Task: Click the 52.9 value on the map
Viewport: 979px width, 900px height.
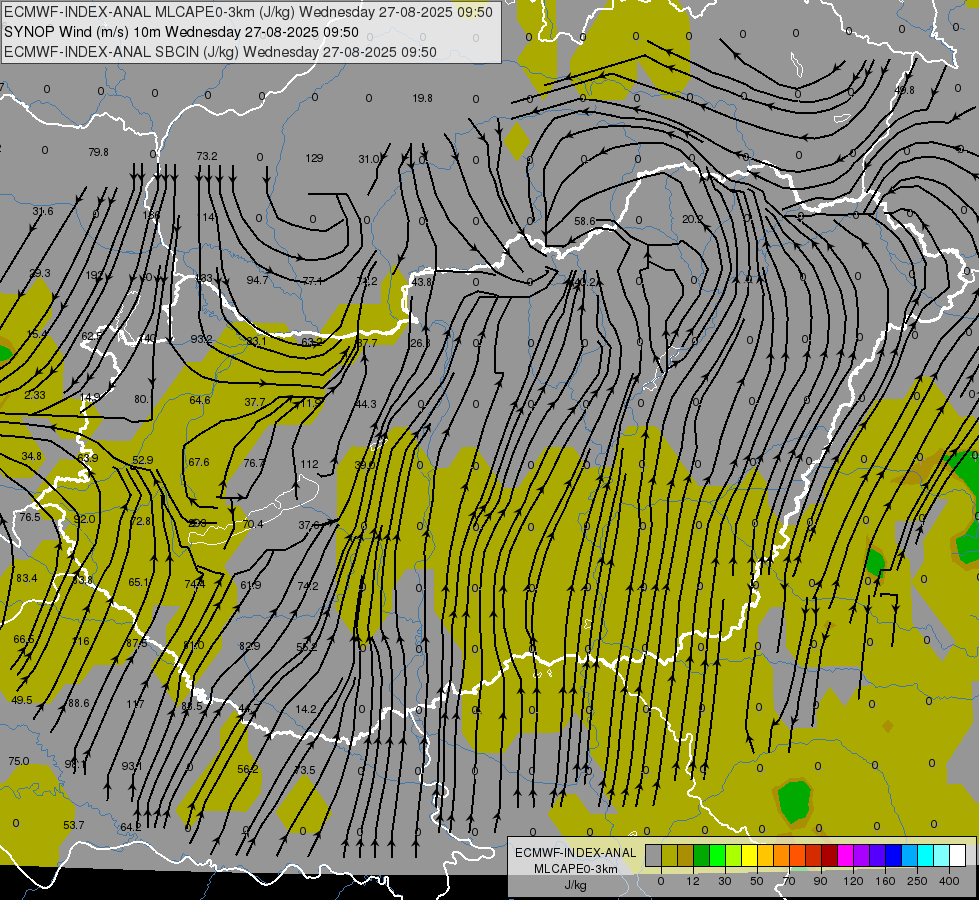Action: click(x=142, y=460)
